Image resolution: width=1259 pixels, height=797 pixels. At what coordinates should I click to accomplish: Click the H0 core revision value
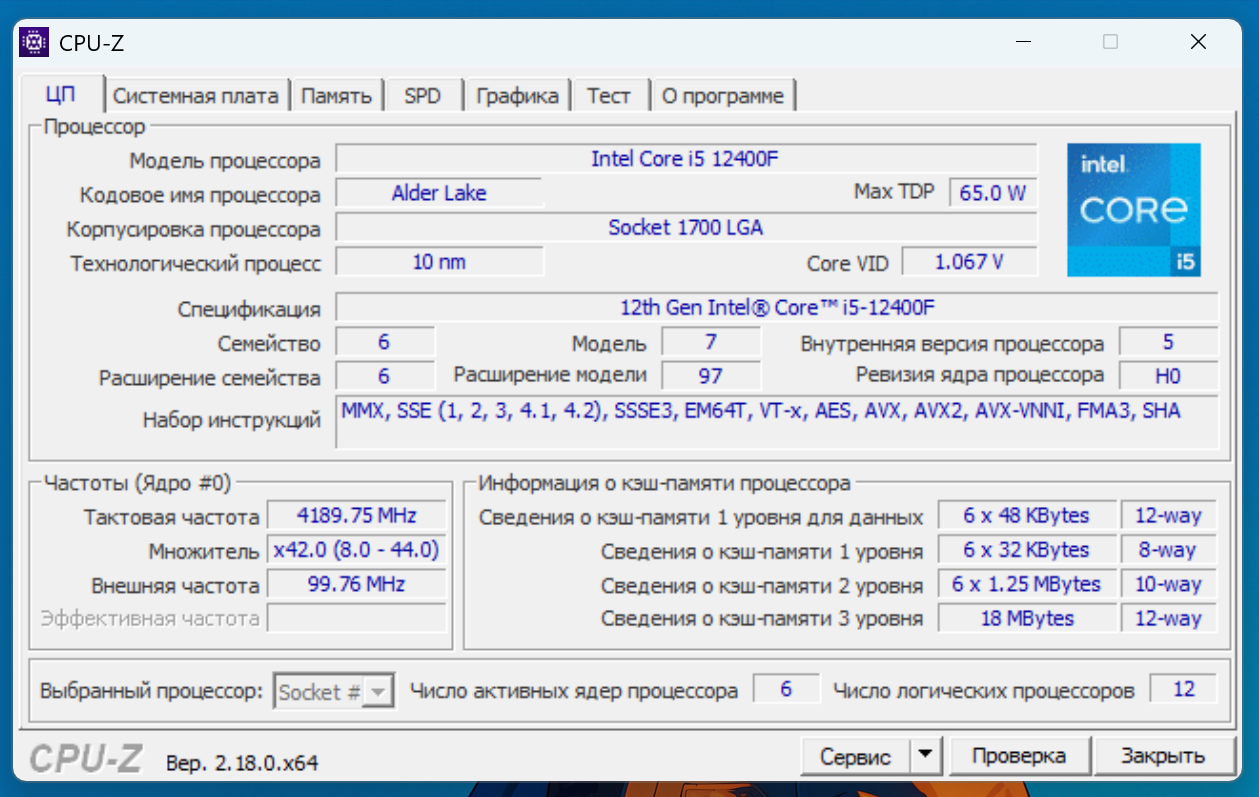tap(1168, 376)
